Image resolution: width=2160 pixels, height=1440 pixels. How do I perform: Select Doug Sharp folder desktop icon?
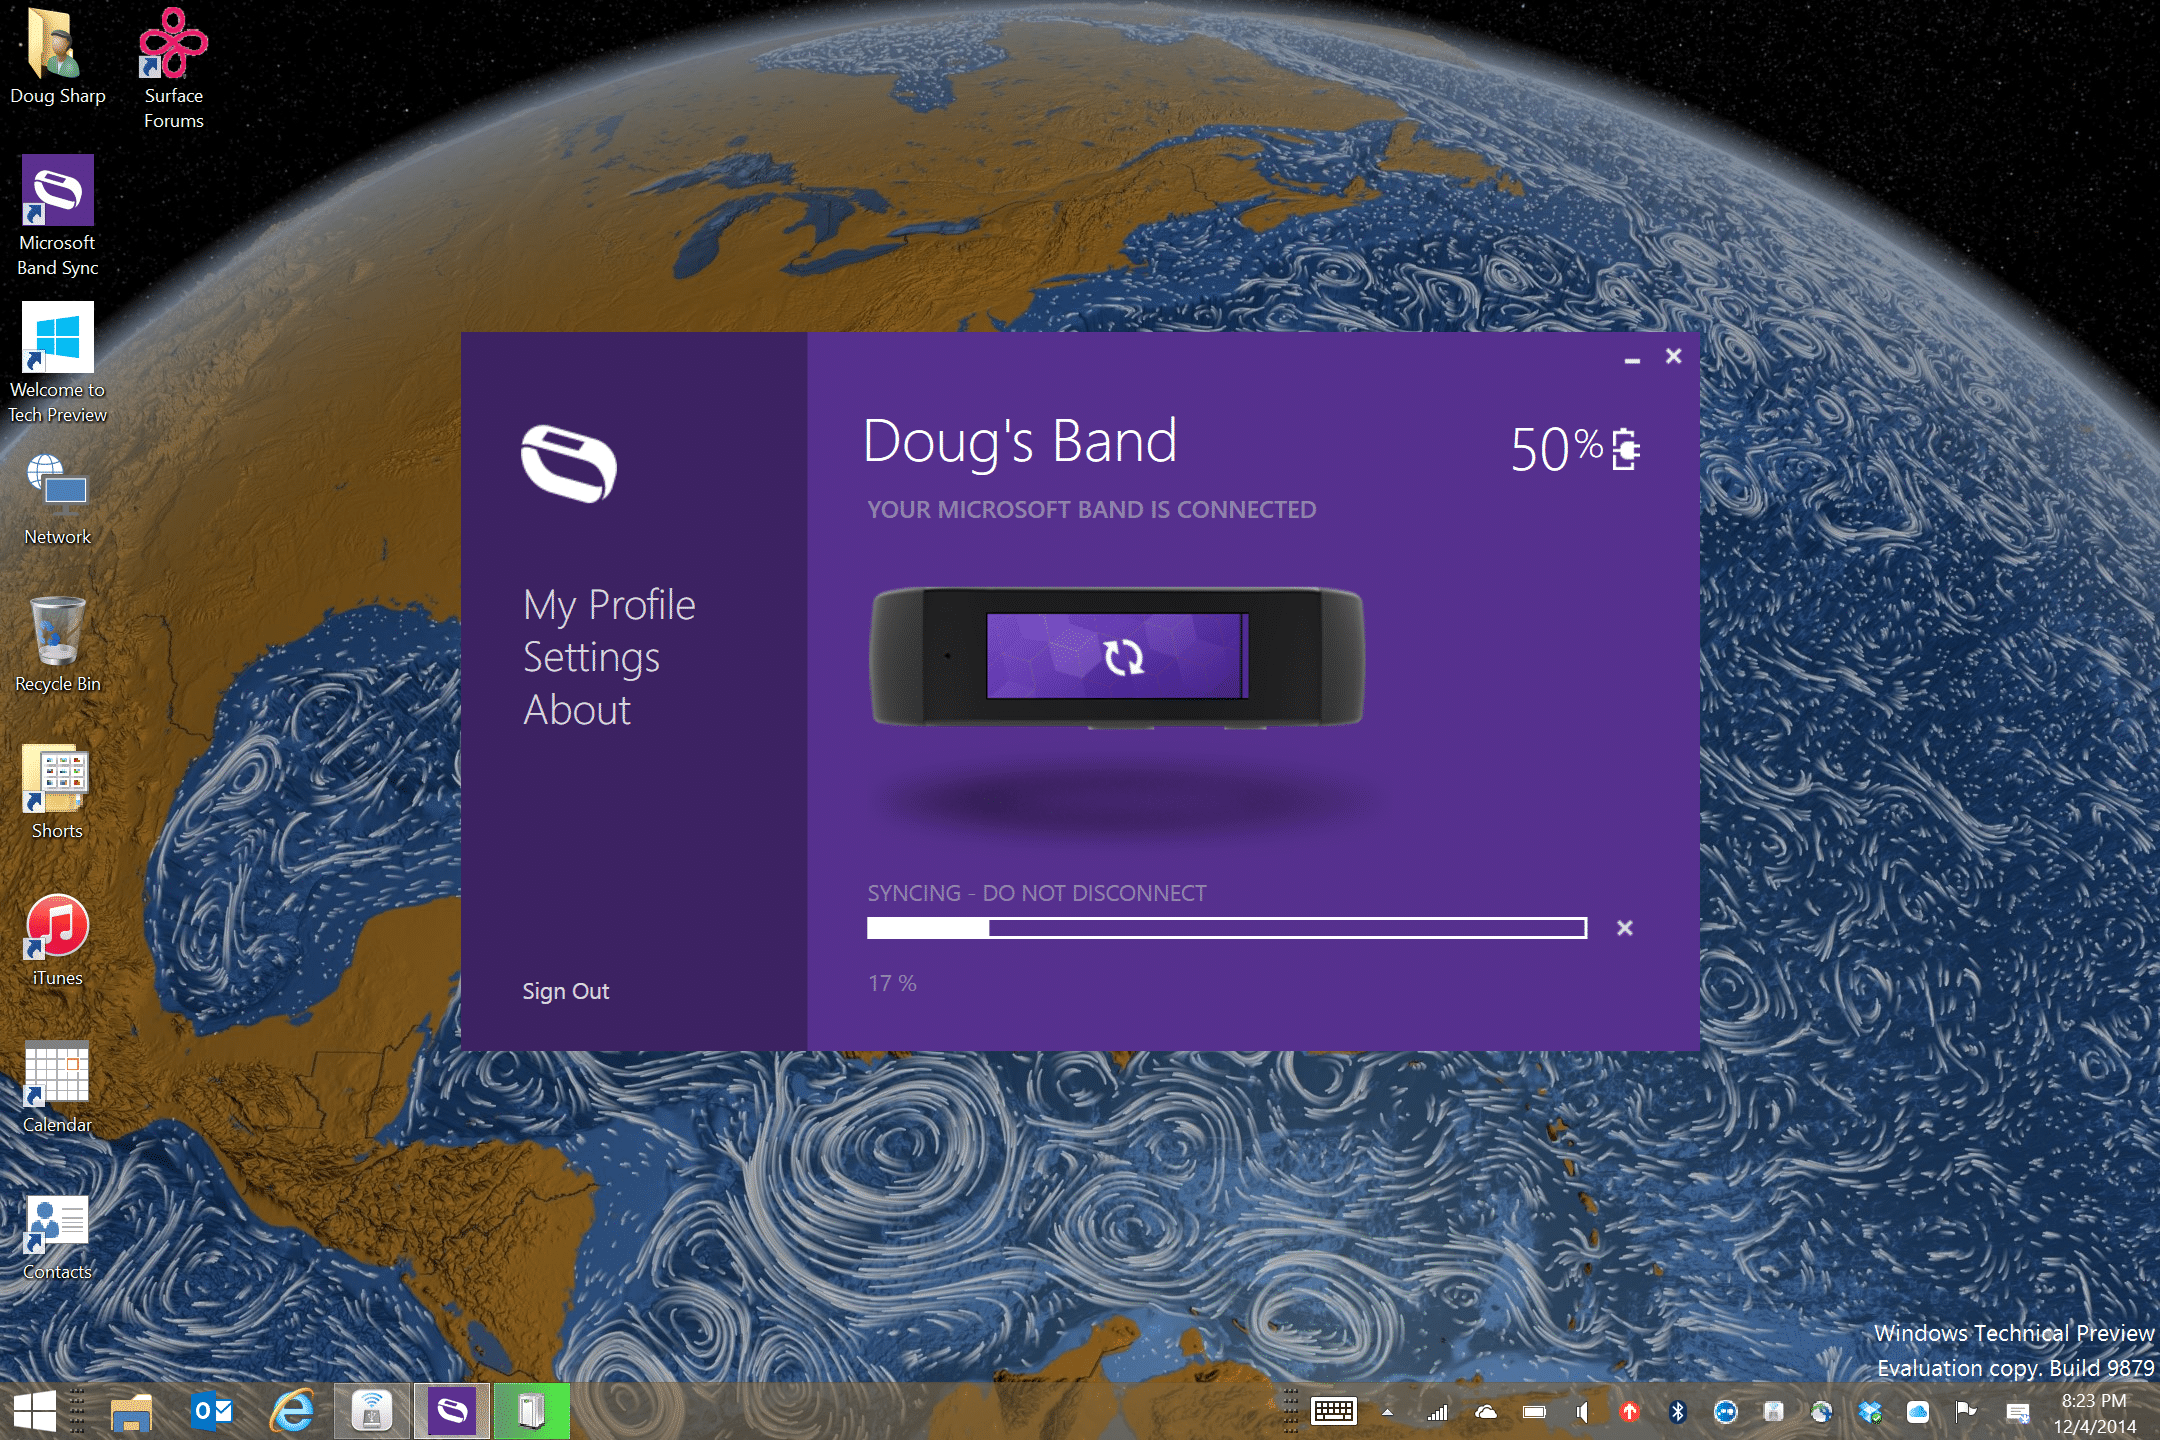[x=57, y=58]
